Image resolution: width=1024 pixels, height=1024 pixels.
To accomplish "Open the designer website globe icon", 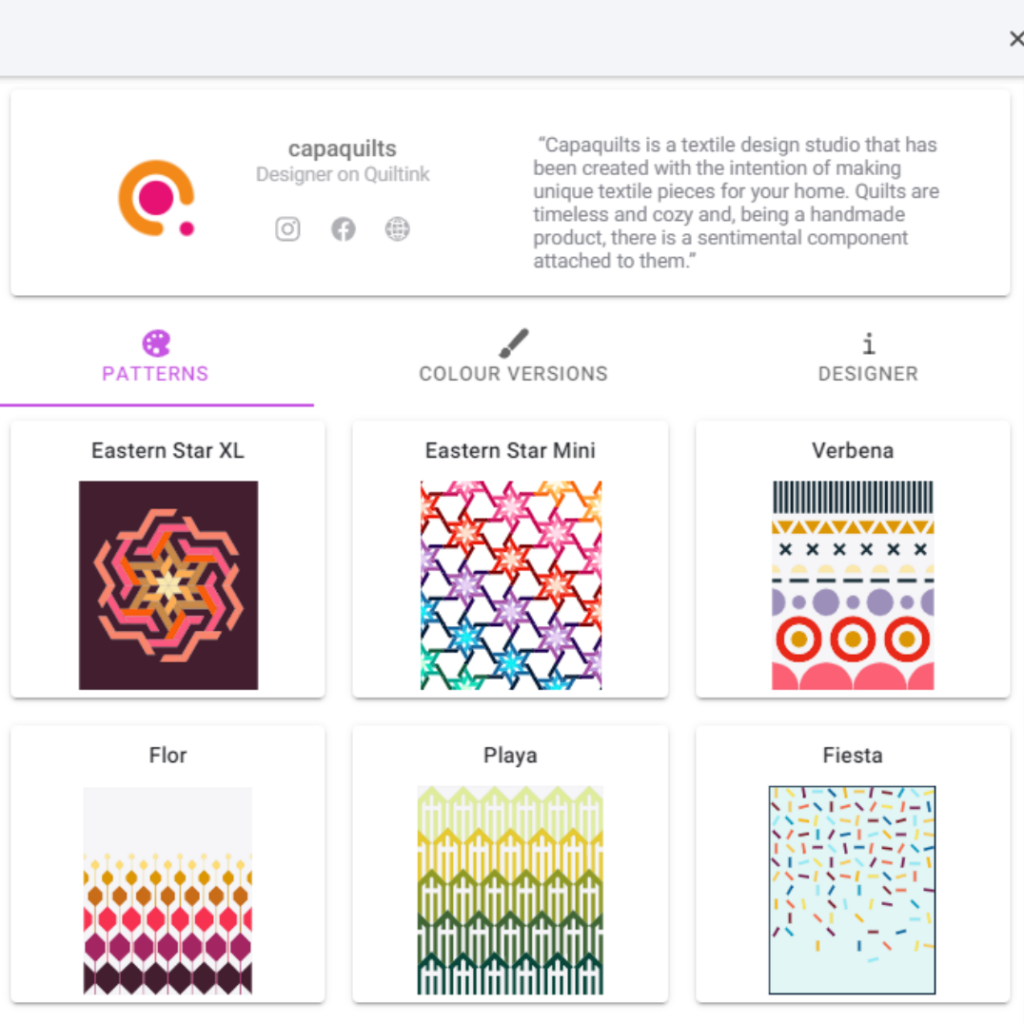I will coord(397,229).
